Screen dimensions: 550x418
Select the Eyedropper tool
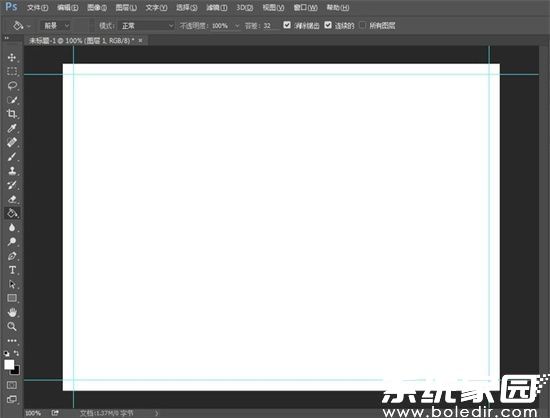click(x=12, y=128)
